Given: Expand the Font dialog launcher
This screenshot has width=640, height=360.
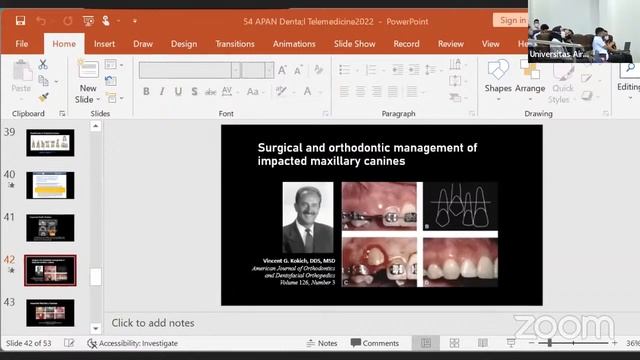Looking at the screenshot, I should (325, 113).
